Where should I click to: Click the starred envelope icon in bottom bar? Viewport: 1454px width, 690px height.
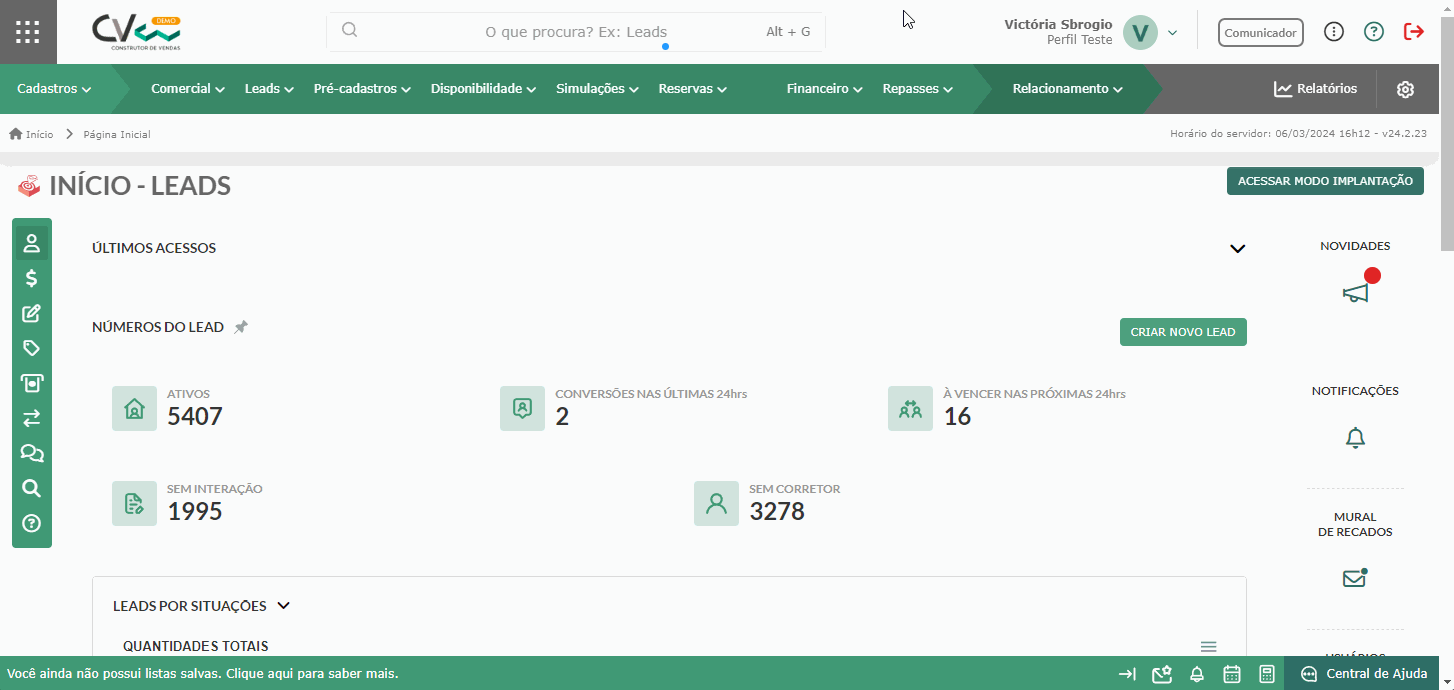coord(1161,674)
